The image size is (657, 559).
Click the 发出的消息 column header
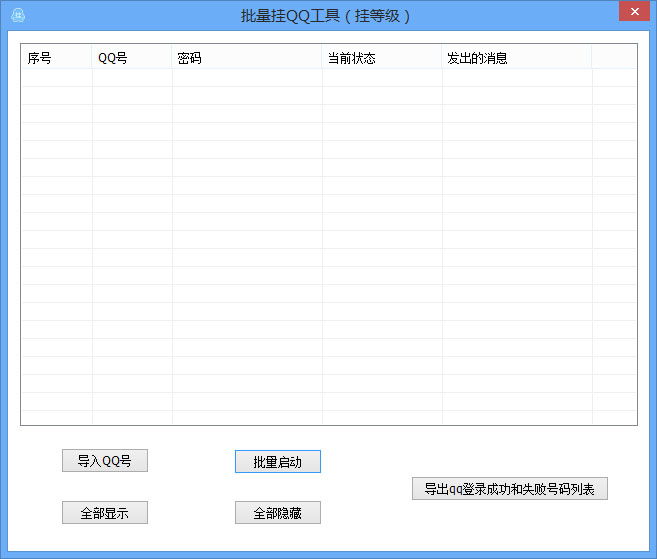tap(517, 57)
